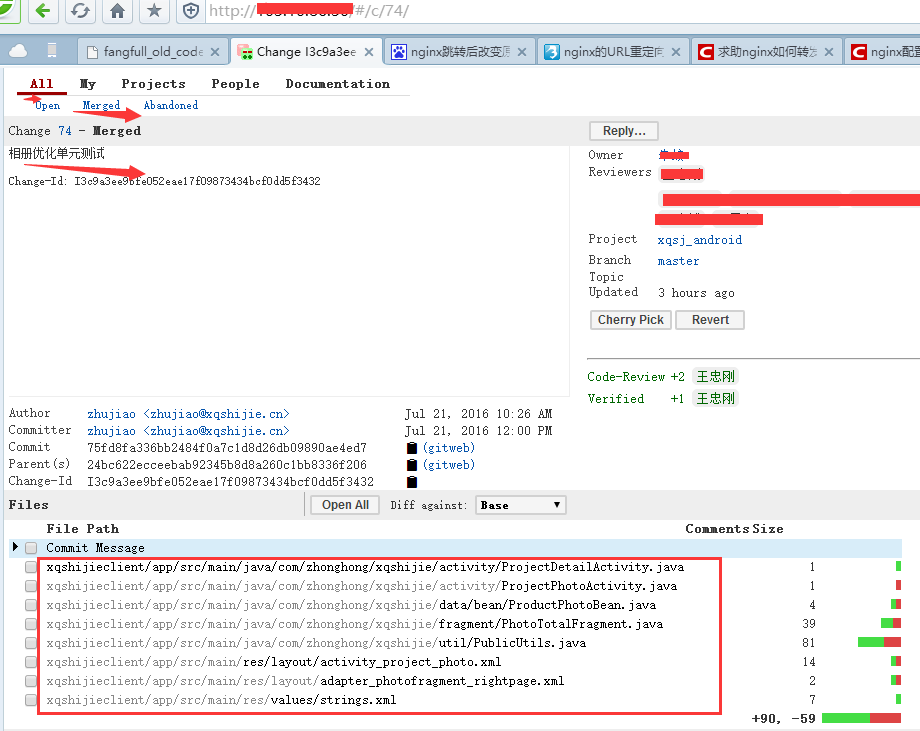This screenshot has width=920, height=731.
Task: Open the ProjectPhotoActivity.java file diff
Action: (x=361, y=586)
